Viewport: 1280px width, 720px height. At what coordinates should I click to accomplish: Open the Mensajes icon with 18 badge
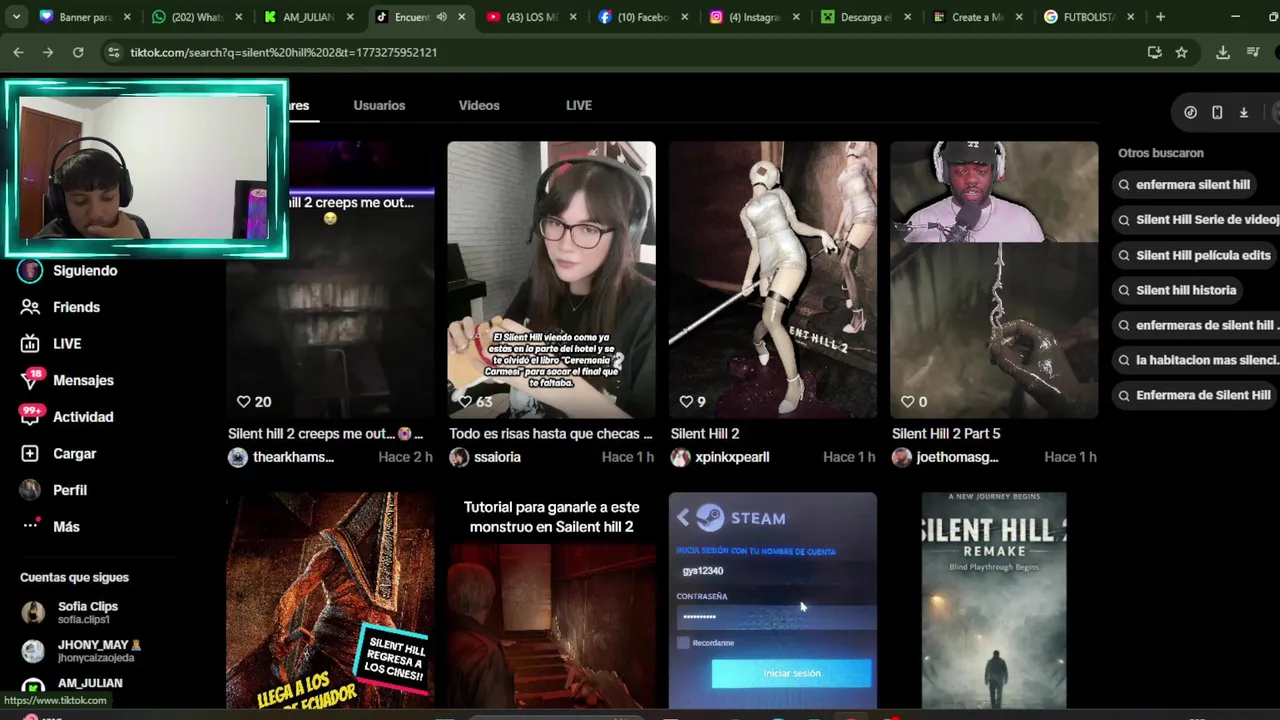[31, 380]
